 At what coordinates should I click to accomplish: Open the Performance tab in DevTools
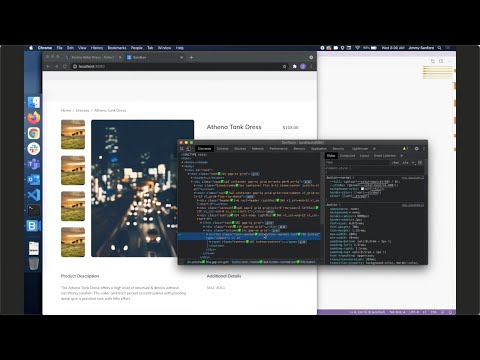coord(278,149)
